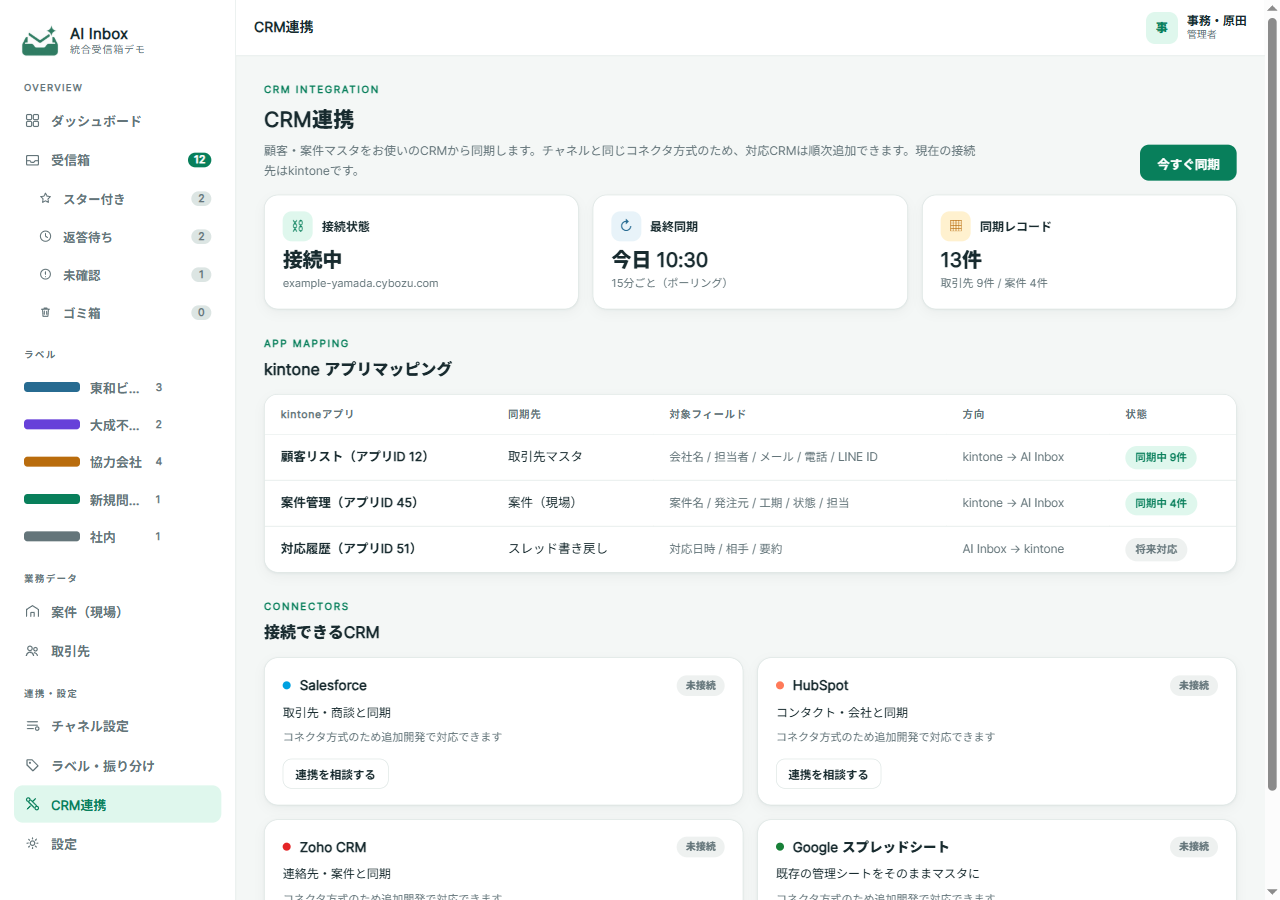Open 設定 in the sidebar

[x=118, y=844]
